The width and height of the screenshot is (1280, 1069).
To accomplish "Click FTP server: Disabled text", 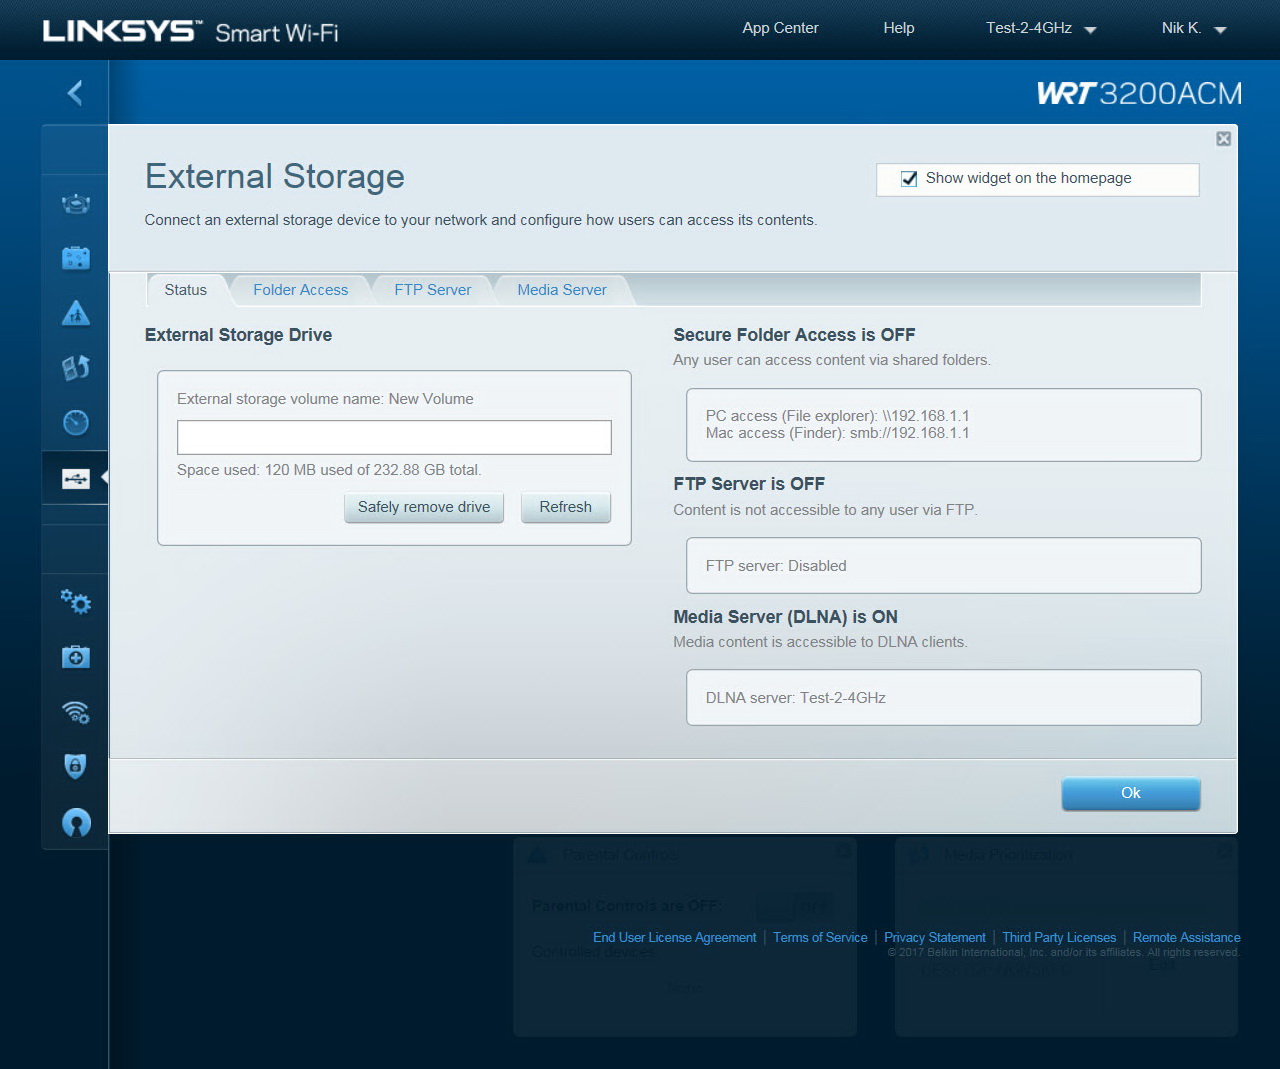I will click(776, 566).
